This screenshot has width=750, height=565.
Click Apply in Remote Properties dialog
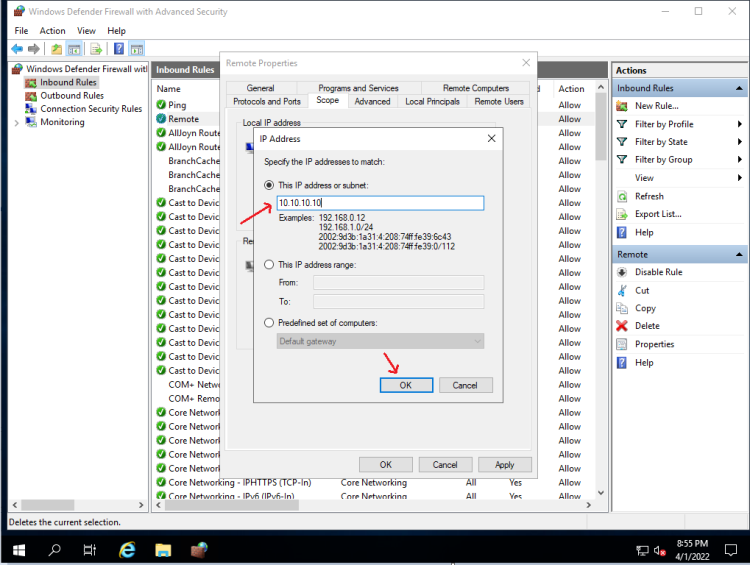click(505, 465)
